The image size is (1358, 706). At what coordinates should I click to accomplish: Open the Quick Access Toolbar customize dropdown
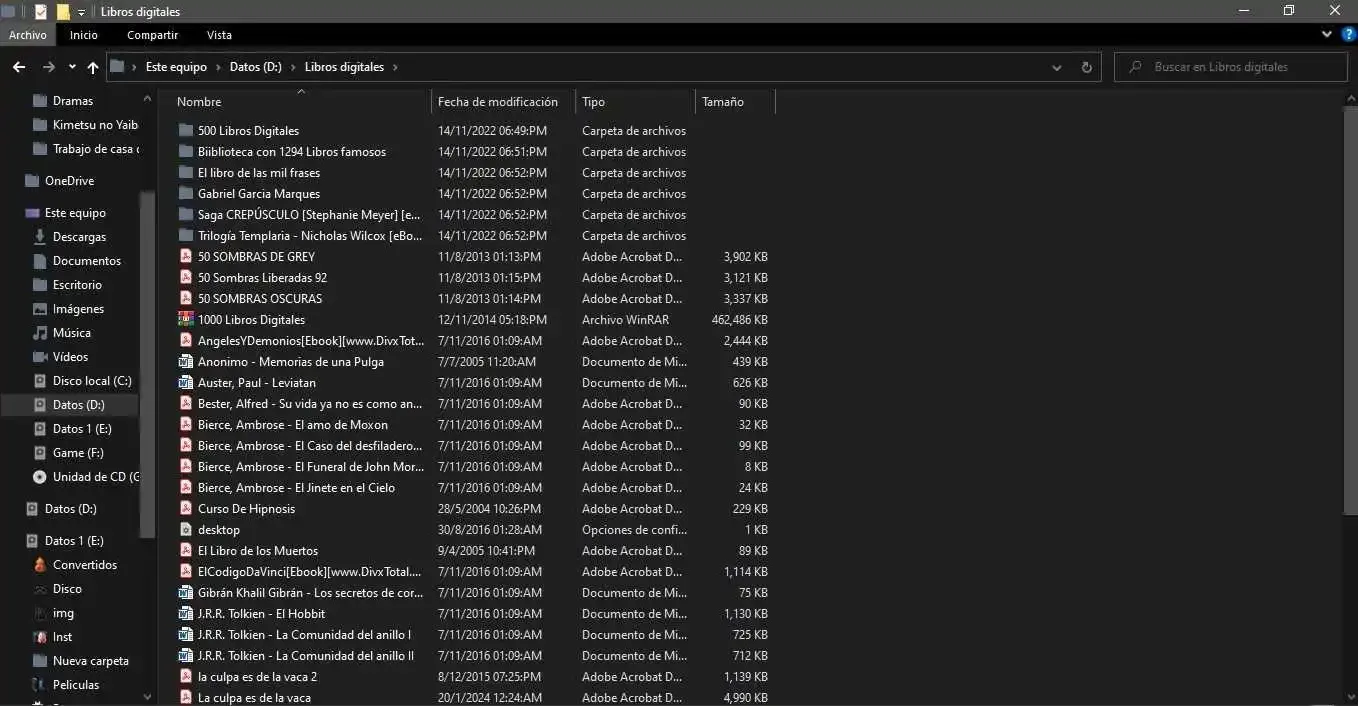point(81,12)
